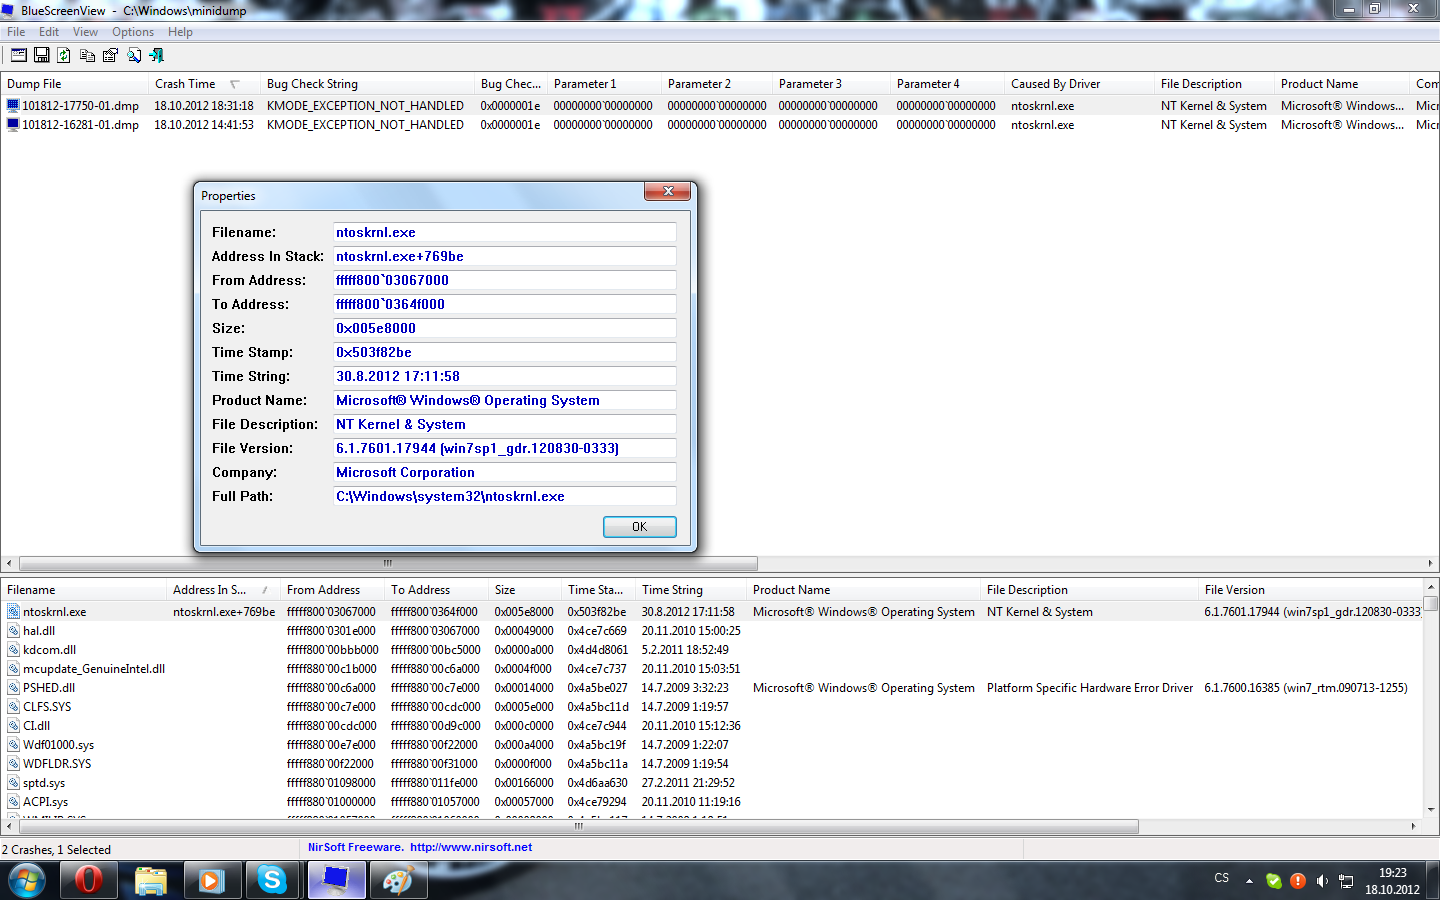The width and height of the screenshot is (1440, 900).
Task: Click the input language CS indicator
Action: tap(1222, 878)
